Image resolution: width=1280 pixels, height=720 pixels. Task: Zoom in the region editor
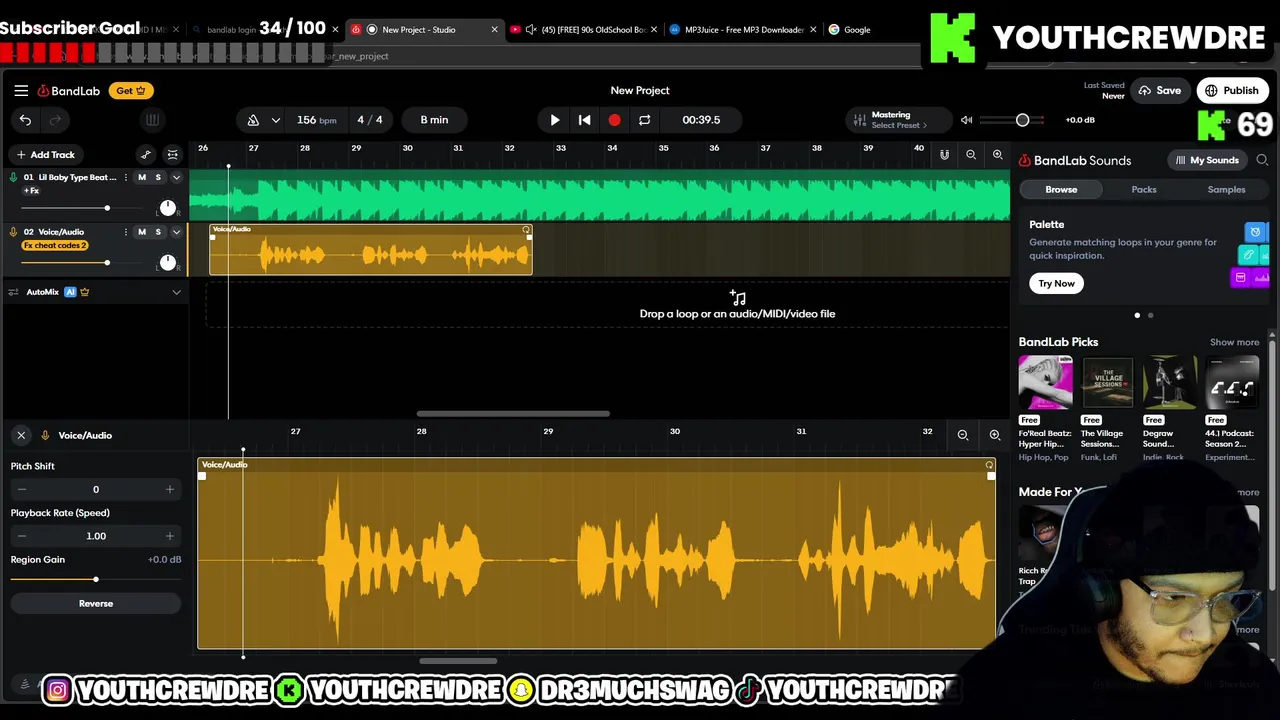(x=995, y=436)
